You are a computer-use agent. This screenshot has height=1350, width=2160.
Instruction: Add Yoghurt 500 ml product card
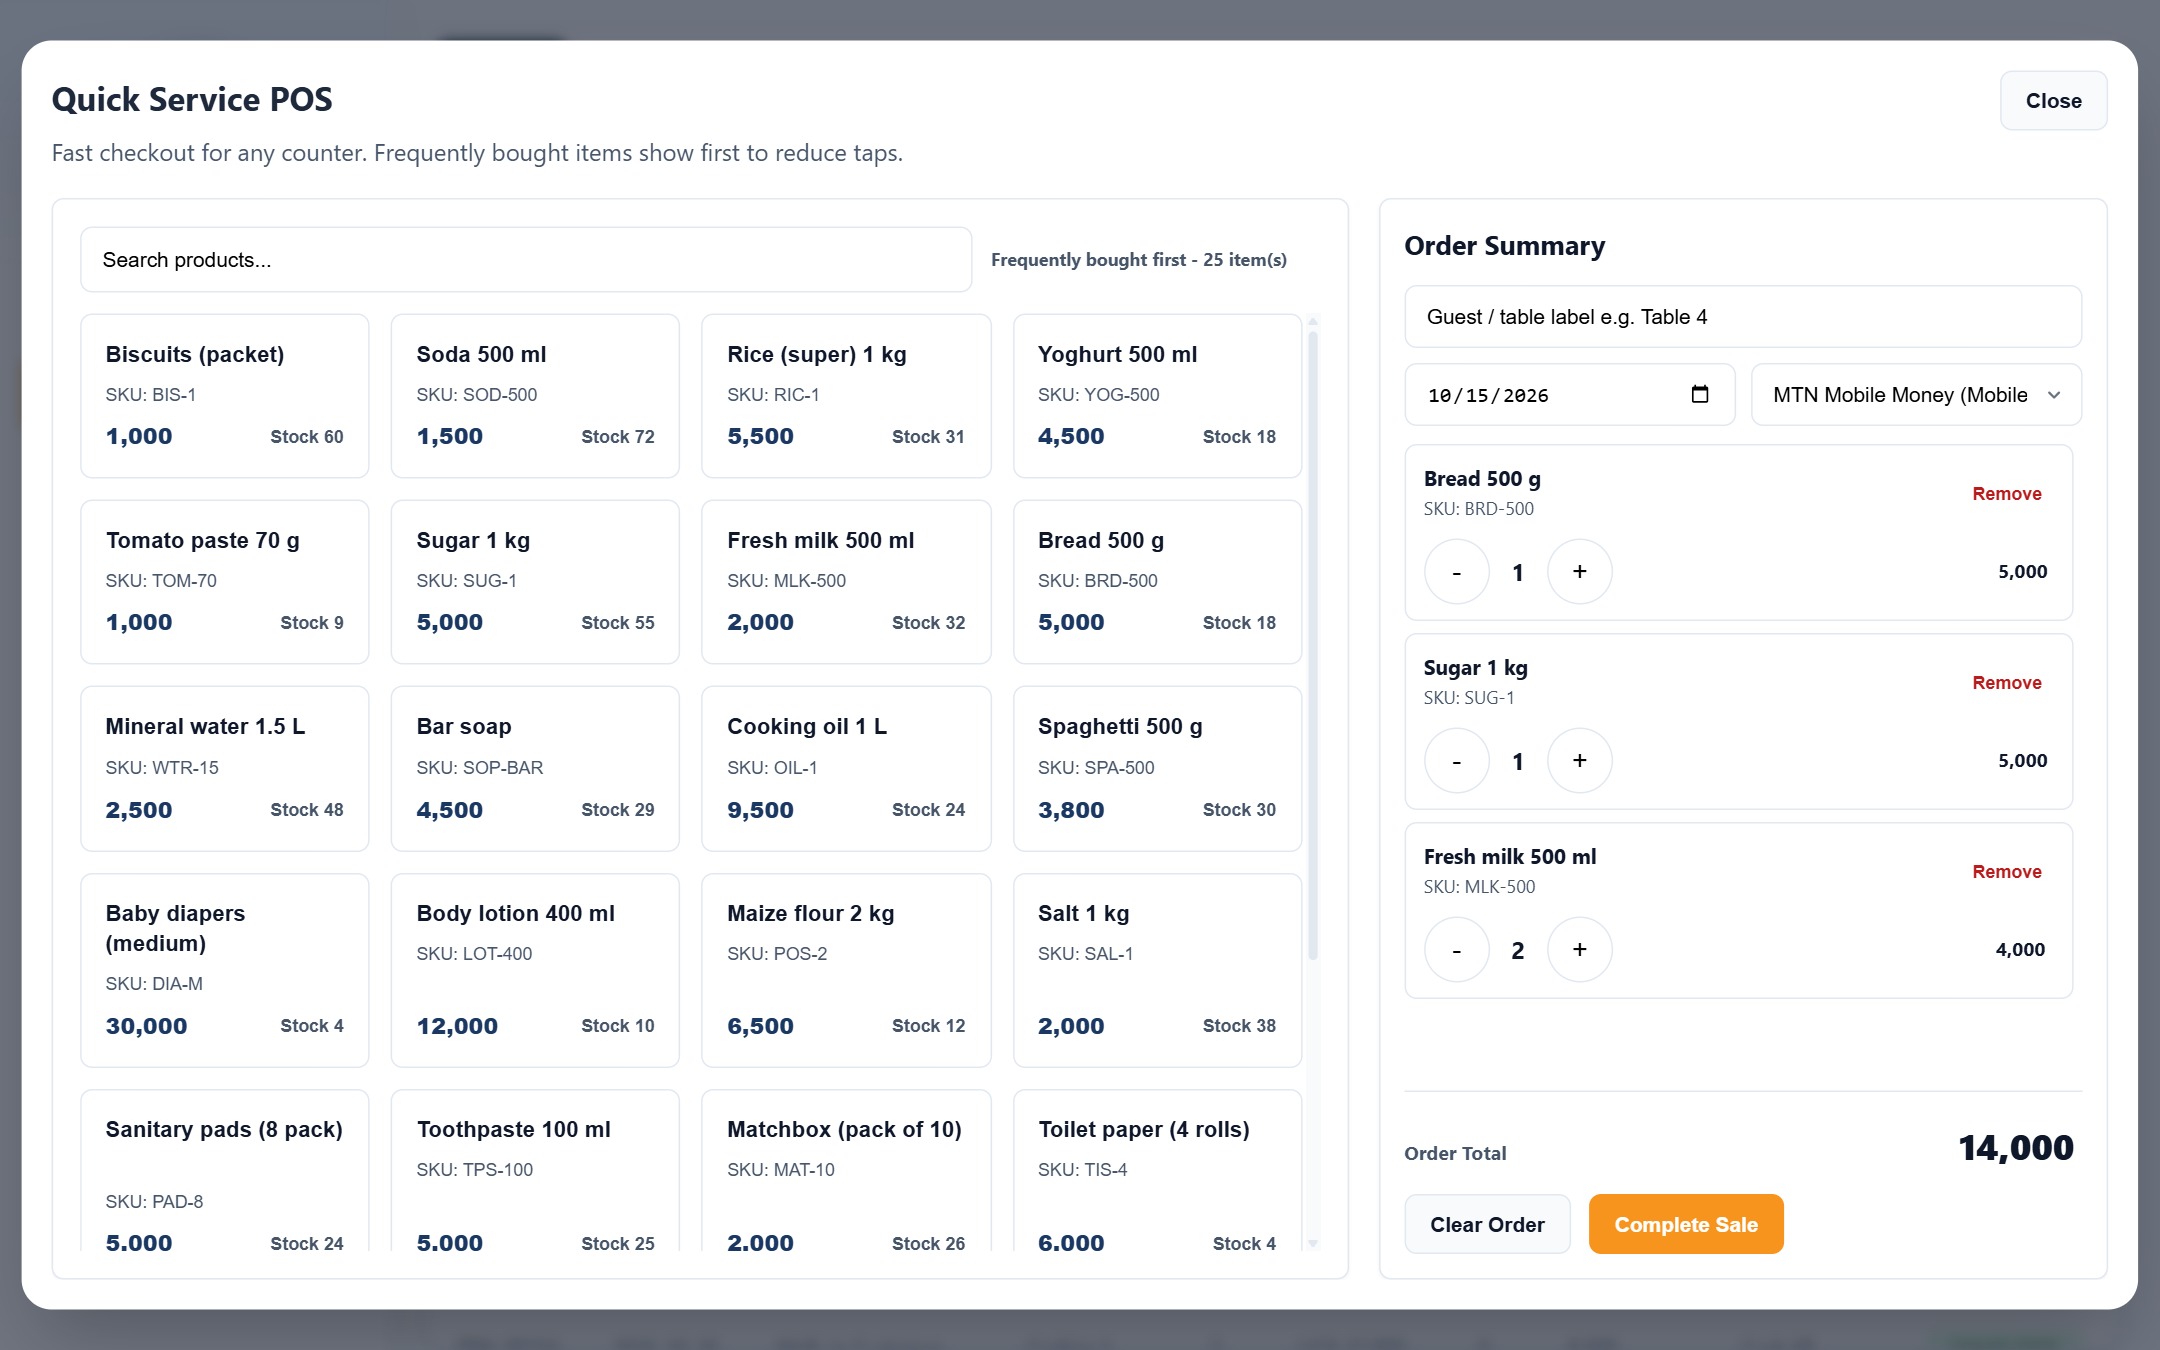pos(1157,396)
